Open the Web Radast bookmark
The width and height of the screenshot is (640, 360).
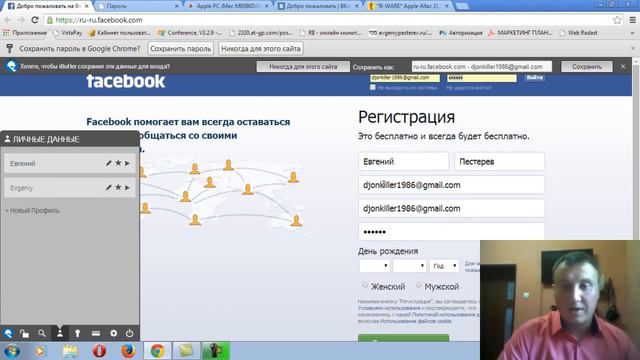coord(578,33)
